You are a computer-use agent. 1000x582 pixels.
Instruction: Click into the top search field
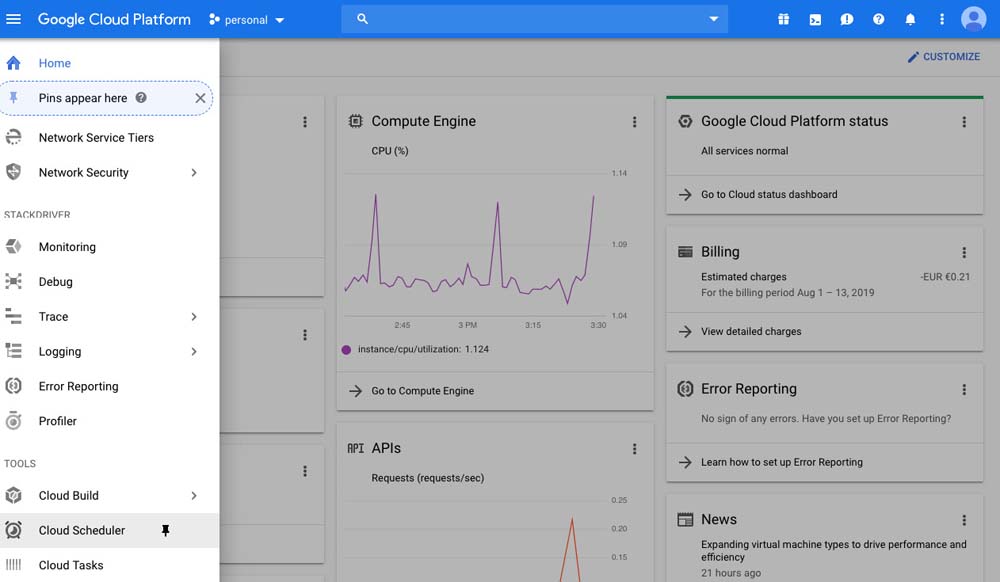530,19
